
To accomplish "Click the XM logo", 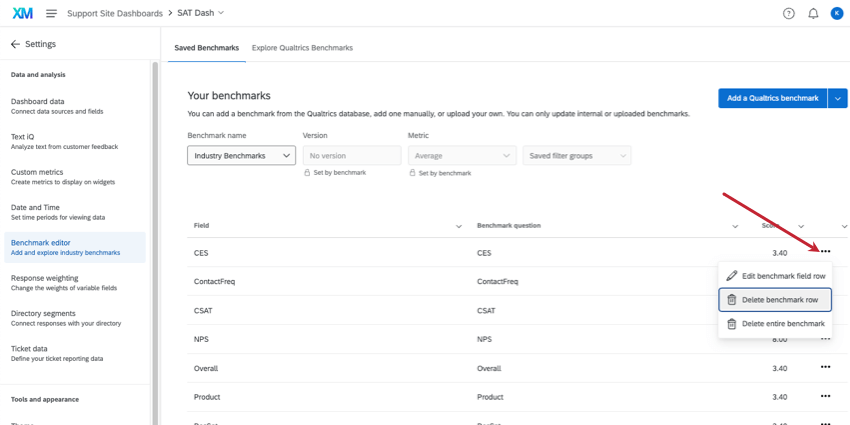I will [22, 13].
